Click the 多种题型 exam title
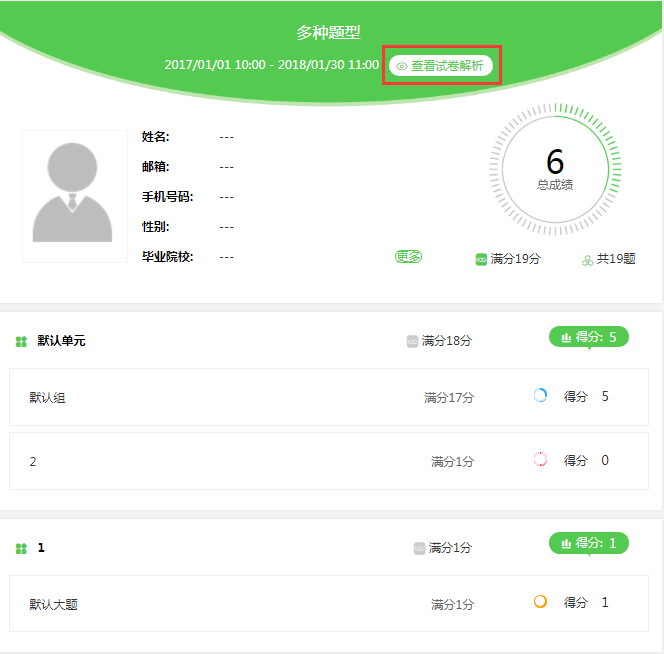Screen dimensions: 664x654 (329, 33)
